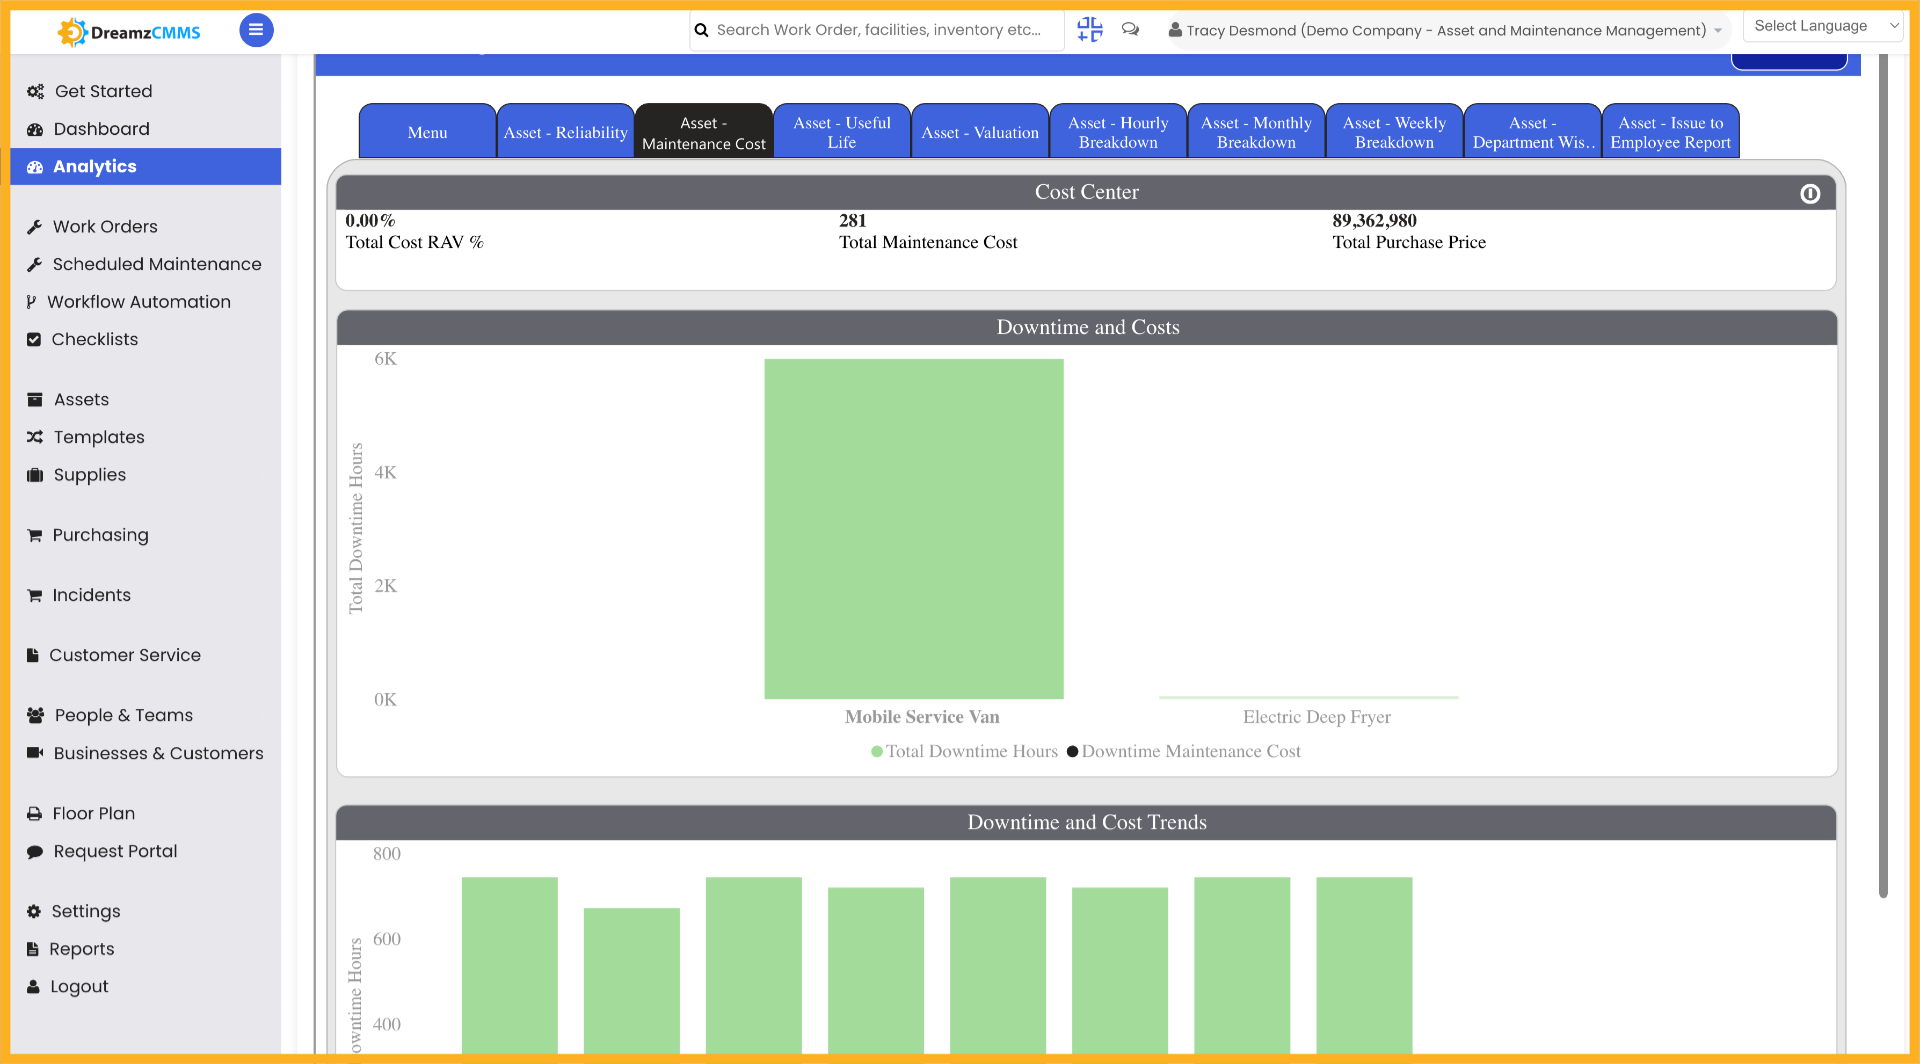Viewport: 1920px width, 1064px height.
Task: Toggle the Downtime Maintenance Cost legend item
Action: click(x=1185, y=751)
